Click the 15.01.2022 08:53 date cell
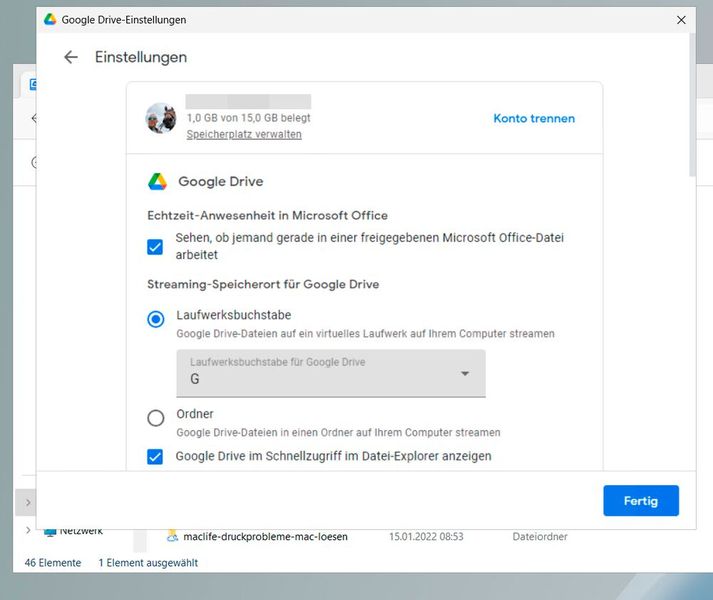The width and height of the screenshot is (713, 600). click(426, 537)
